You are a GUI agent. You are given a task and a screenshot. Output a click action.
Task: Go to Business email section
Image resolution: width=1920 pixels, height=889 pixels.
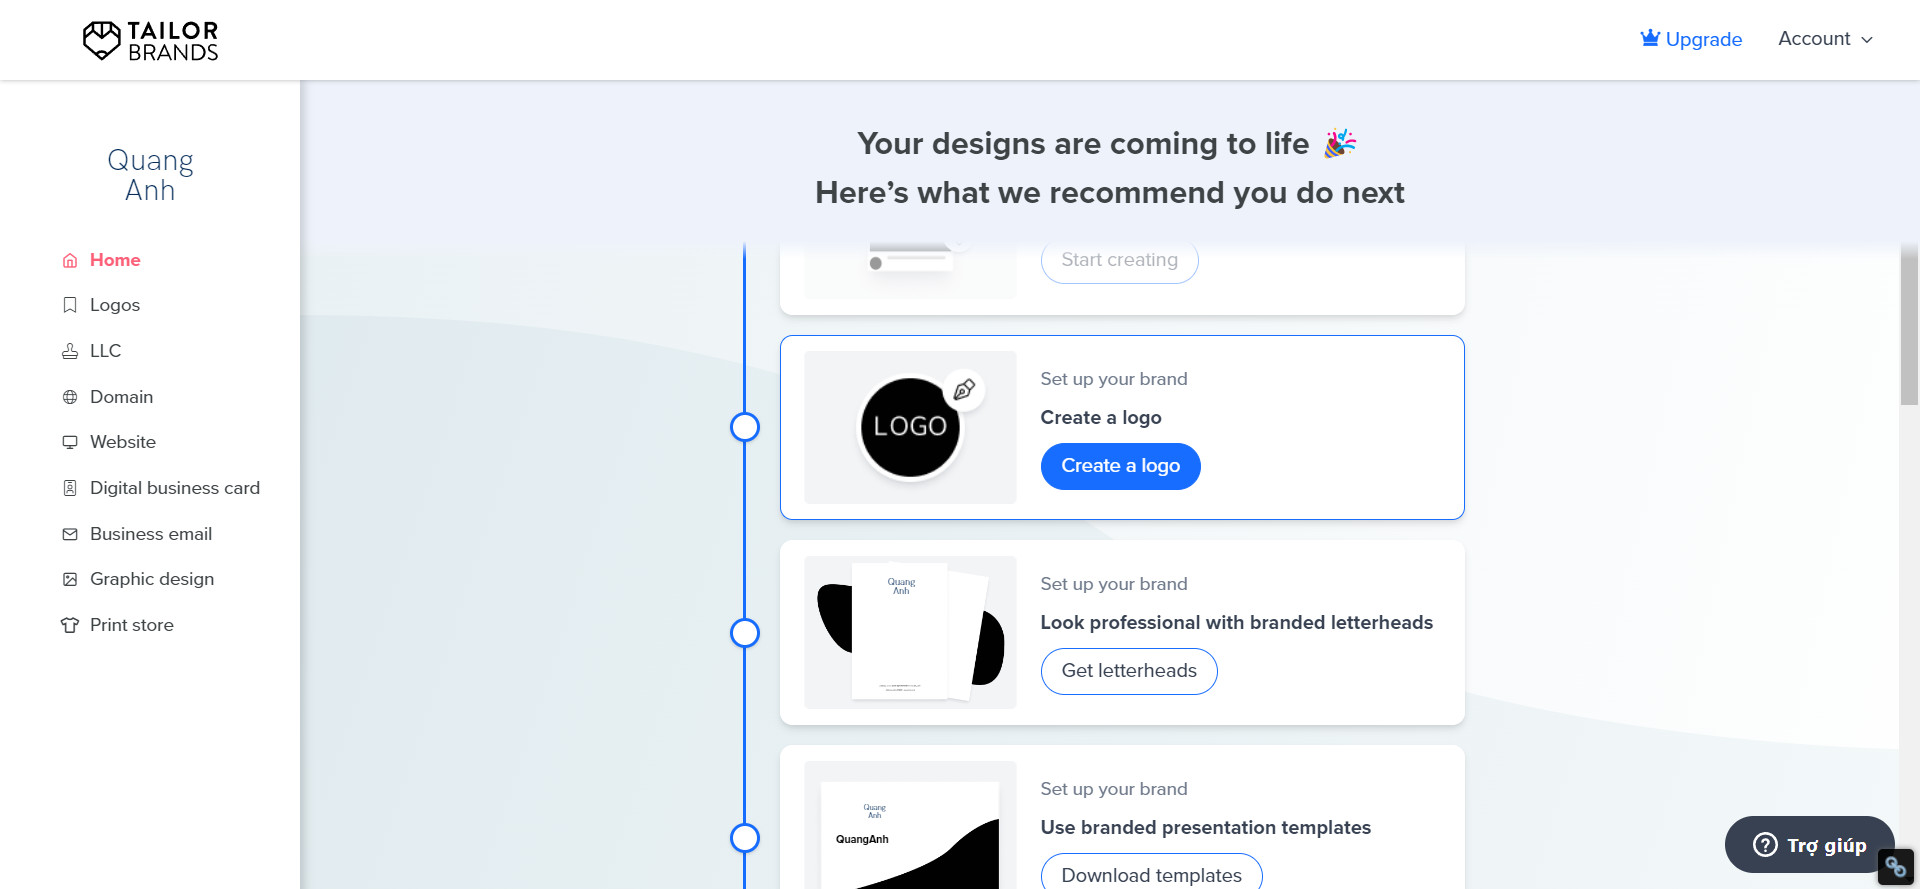click(150, 534)
